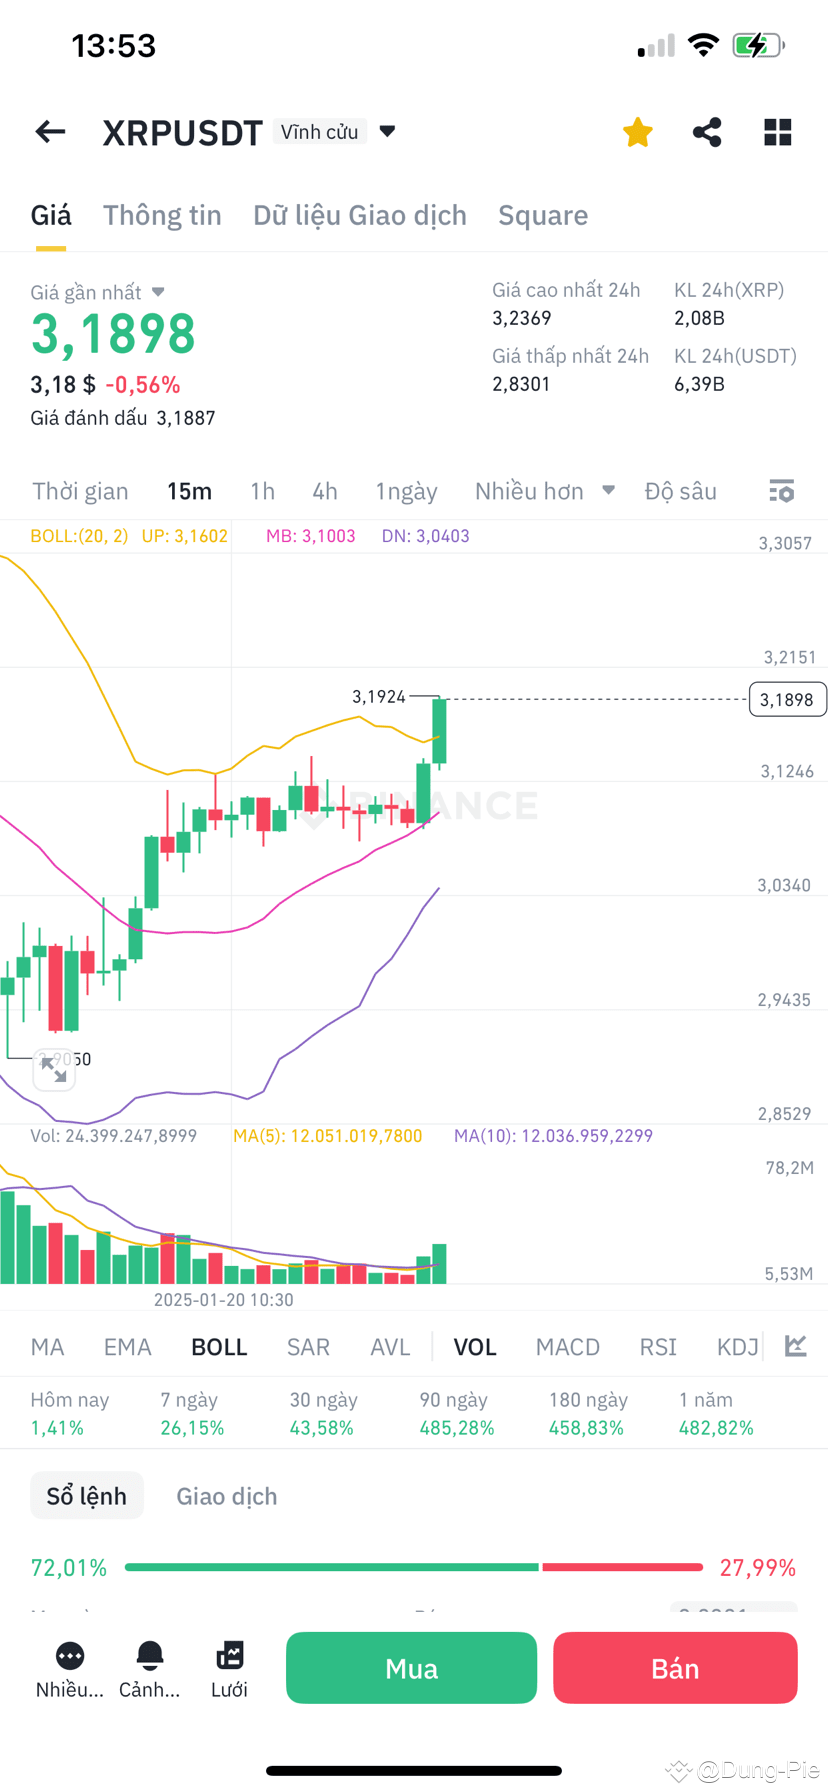Open chart display settings icon beside Độ sâu
The image size is (828, 1792).
(781, 491)
